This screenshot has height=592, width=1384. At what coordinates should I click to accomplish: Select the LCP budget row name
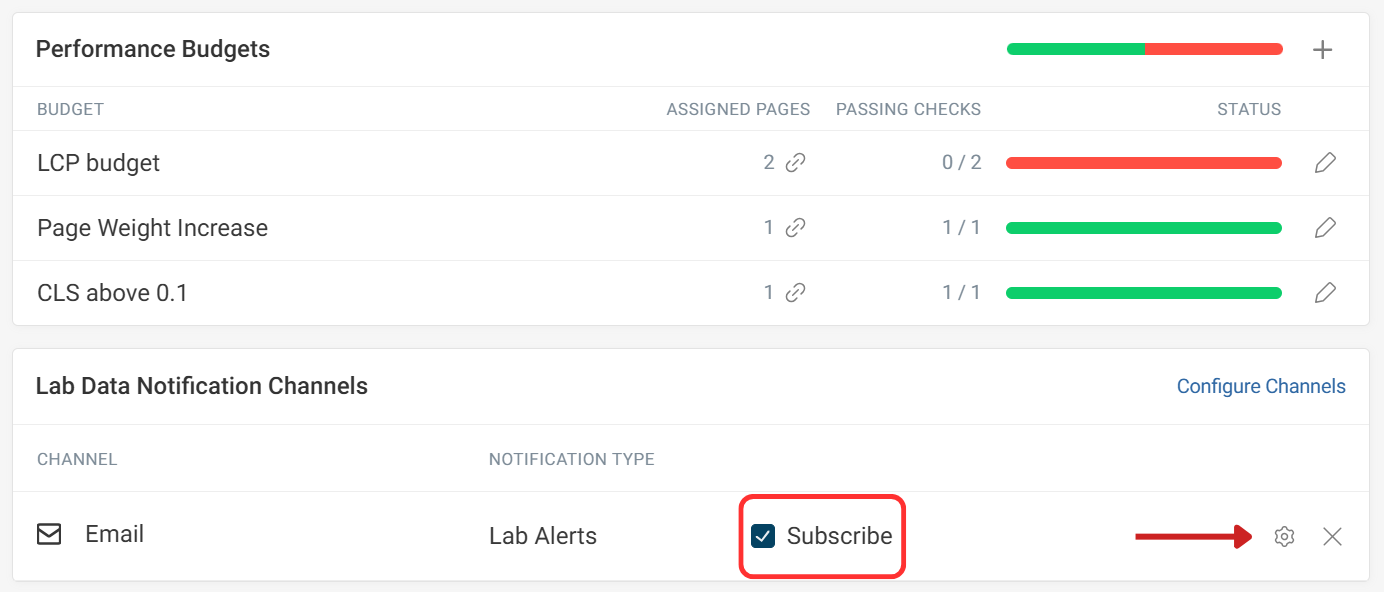tap(98, 163)
